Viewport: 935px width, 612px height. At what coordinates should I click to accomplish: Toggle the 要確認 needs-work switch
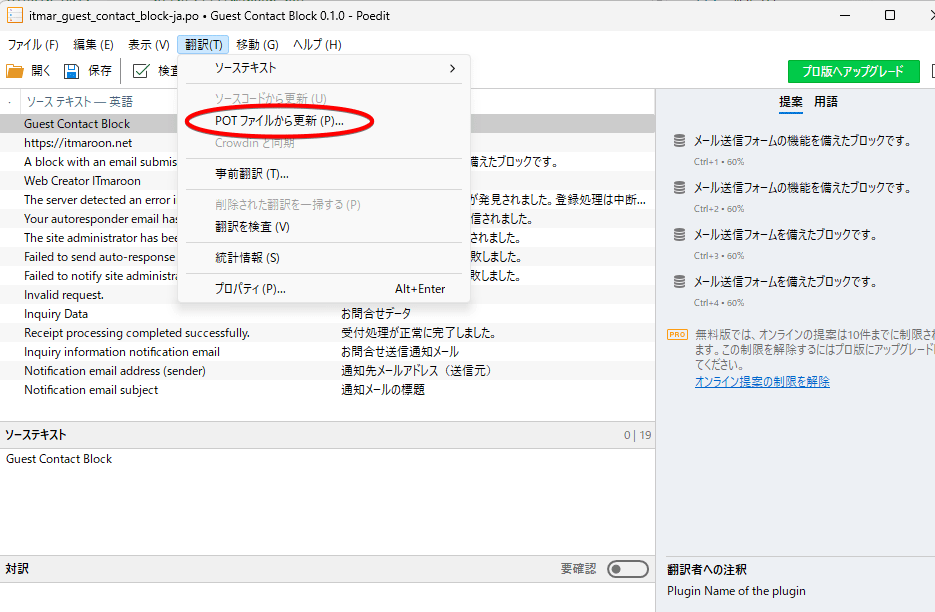pyautogui.click(x=628, y=569)
